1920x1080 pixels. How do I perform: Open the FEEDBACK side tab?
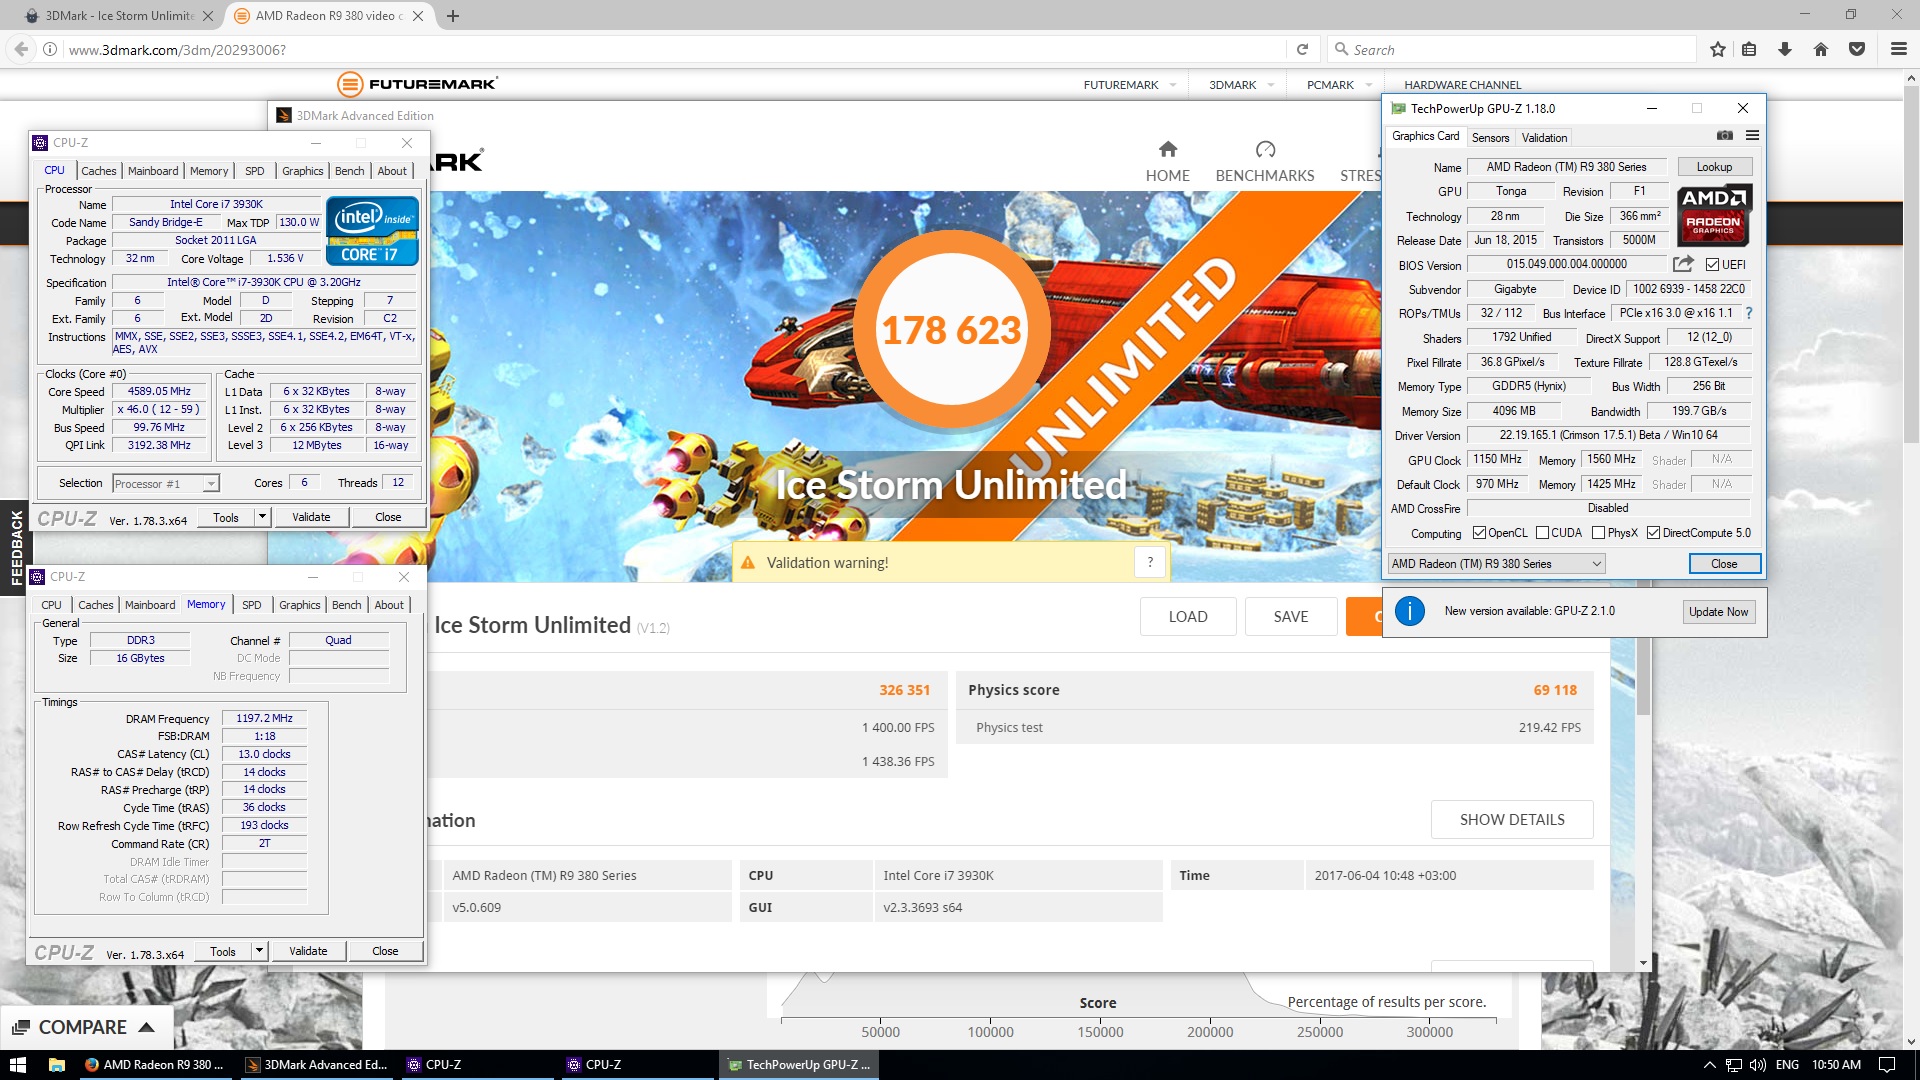(16, 547)
